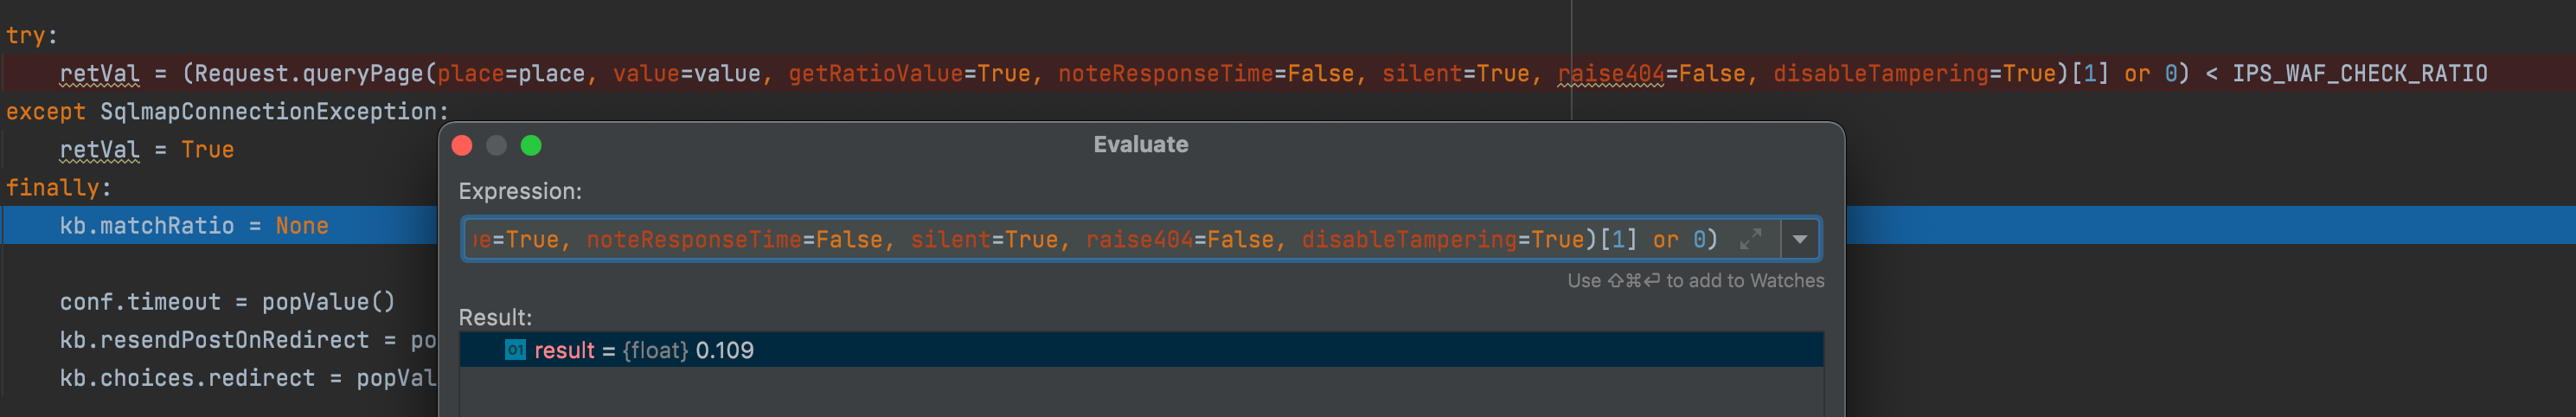This screenshot has width=2576, height=417.
Task: Place cursor on the try: line
Action: tap(32, 36)
